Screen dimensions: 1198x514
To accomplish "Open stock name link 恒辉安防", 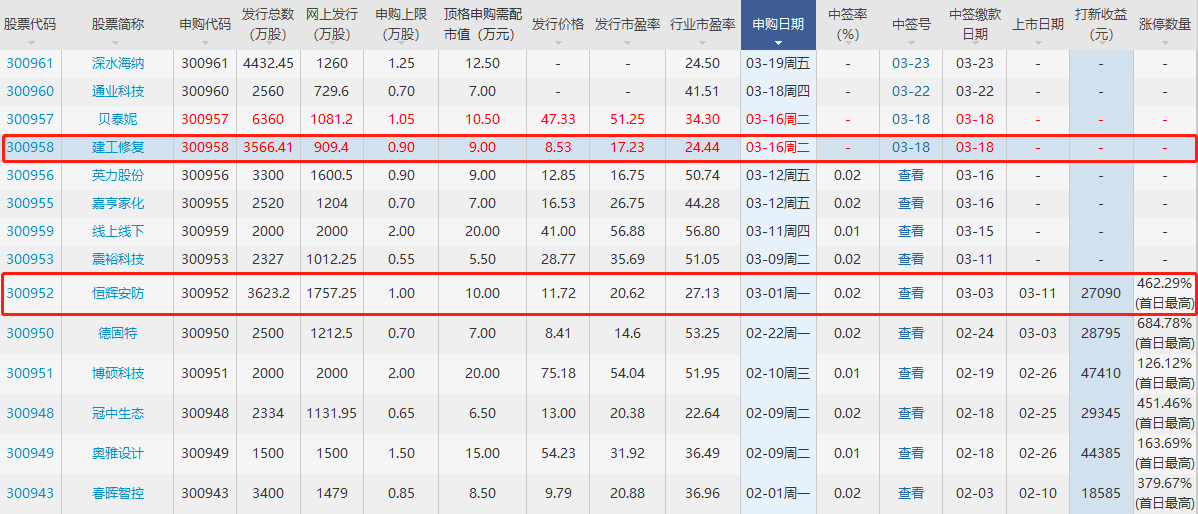I will pos(117,293).
